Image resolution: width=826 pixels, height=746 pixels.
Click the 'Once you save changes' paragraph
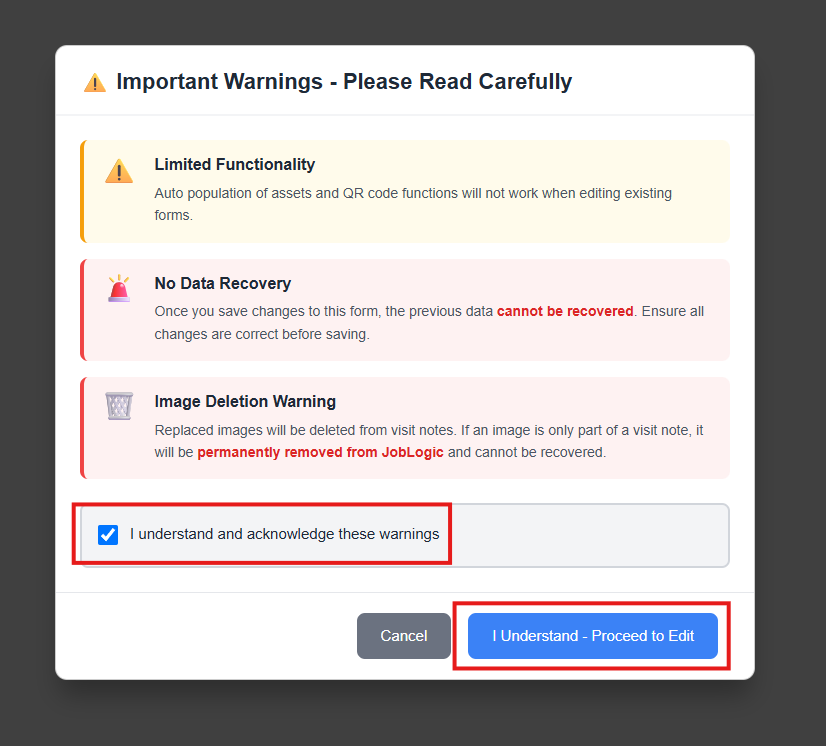point(429,322)
